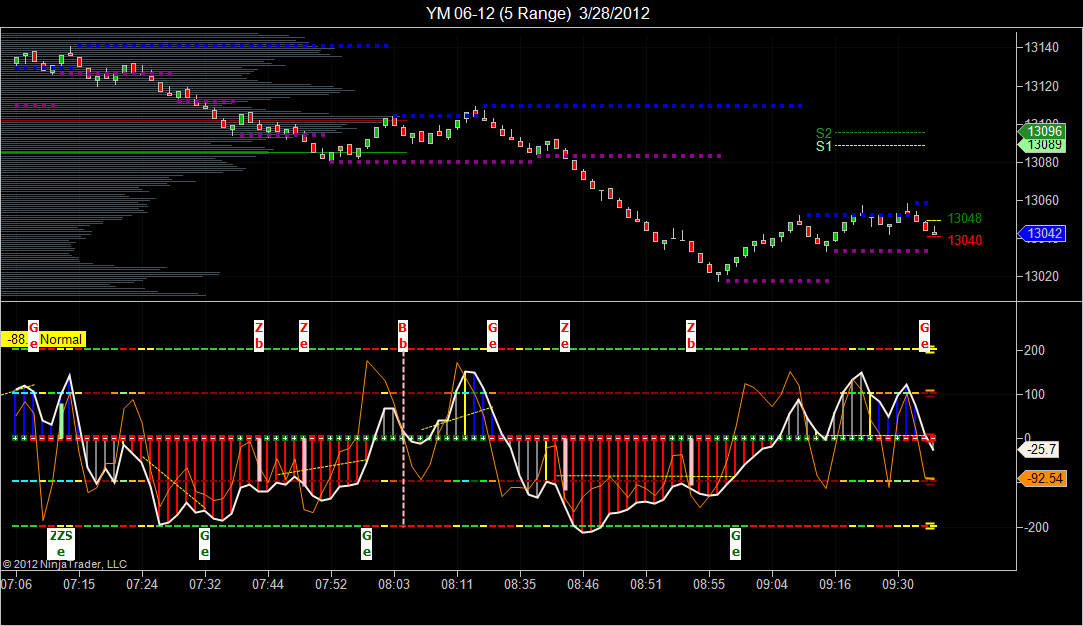Click the yellow -88. value label
Image resolution: width=1083 pixels, height=626 pixels.
[x=16, y=339]
